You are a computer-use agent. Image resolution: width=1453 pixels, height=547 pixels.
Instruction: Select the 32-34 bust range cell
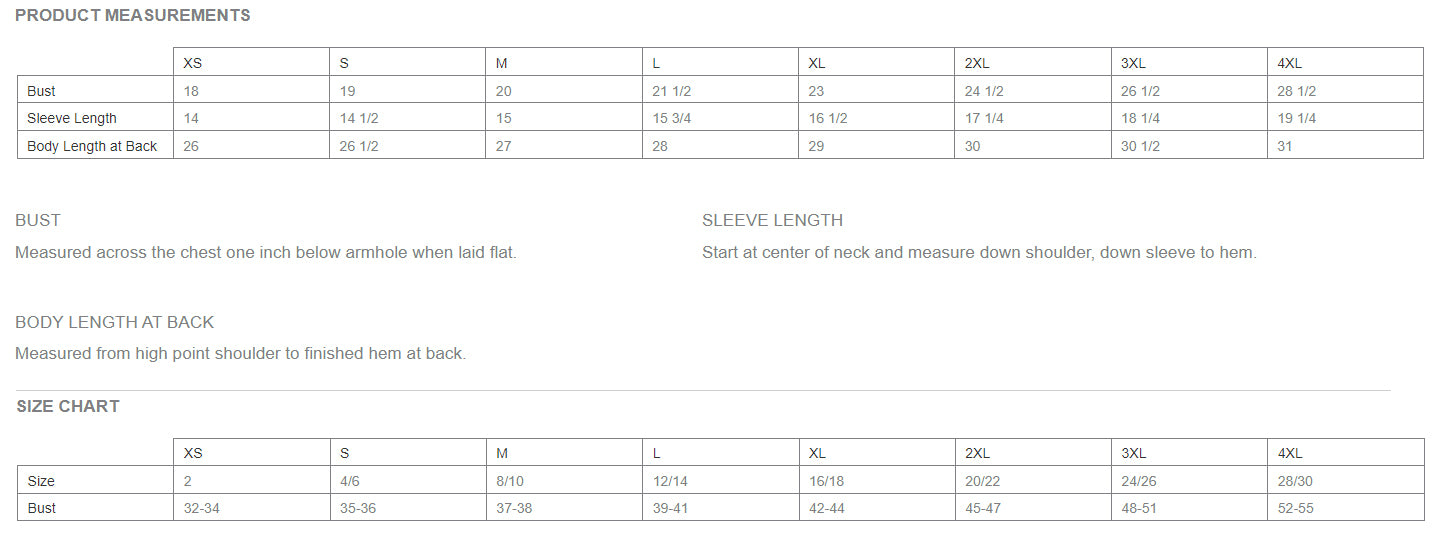pyautogui.click(x=202, y=508)
